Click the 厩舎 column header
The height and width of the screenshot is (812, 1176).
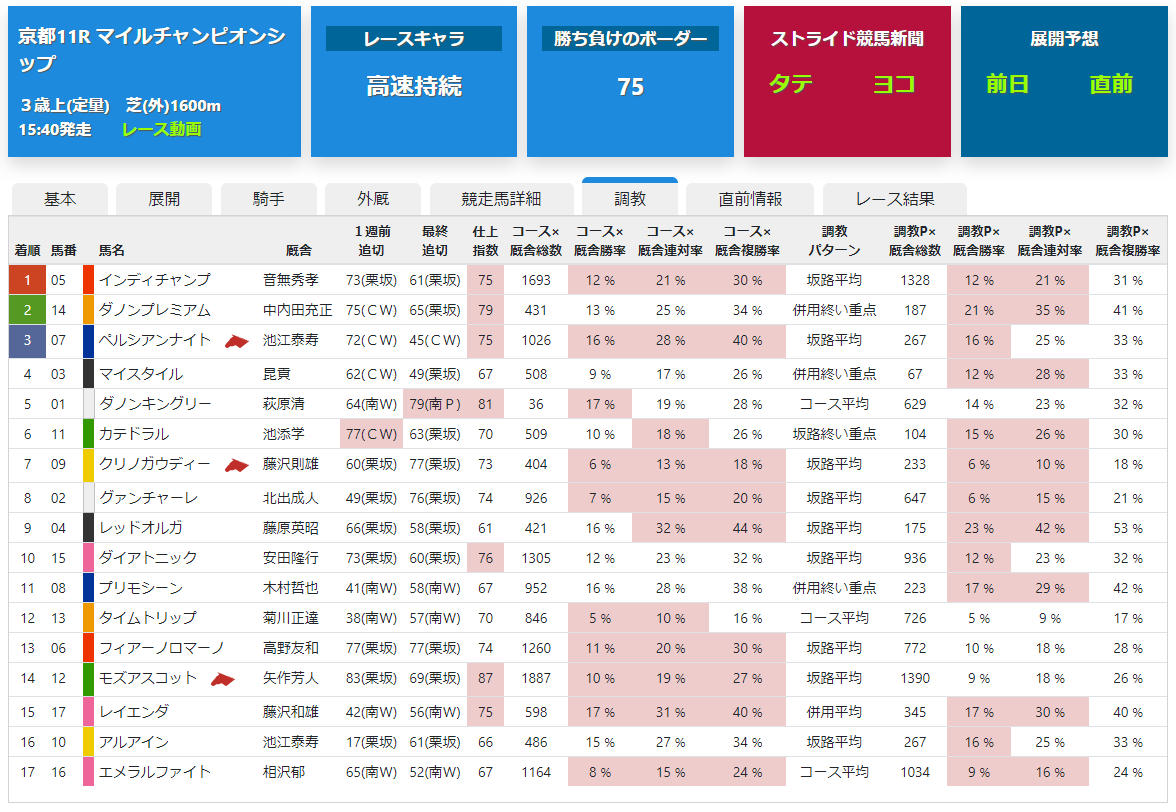coord(298,250)
